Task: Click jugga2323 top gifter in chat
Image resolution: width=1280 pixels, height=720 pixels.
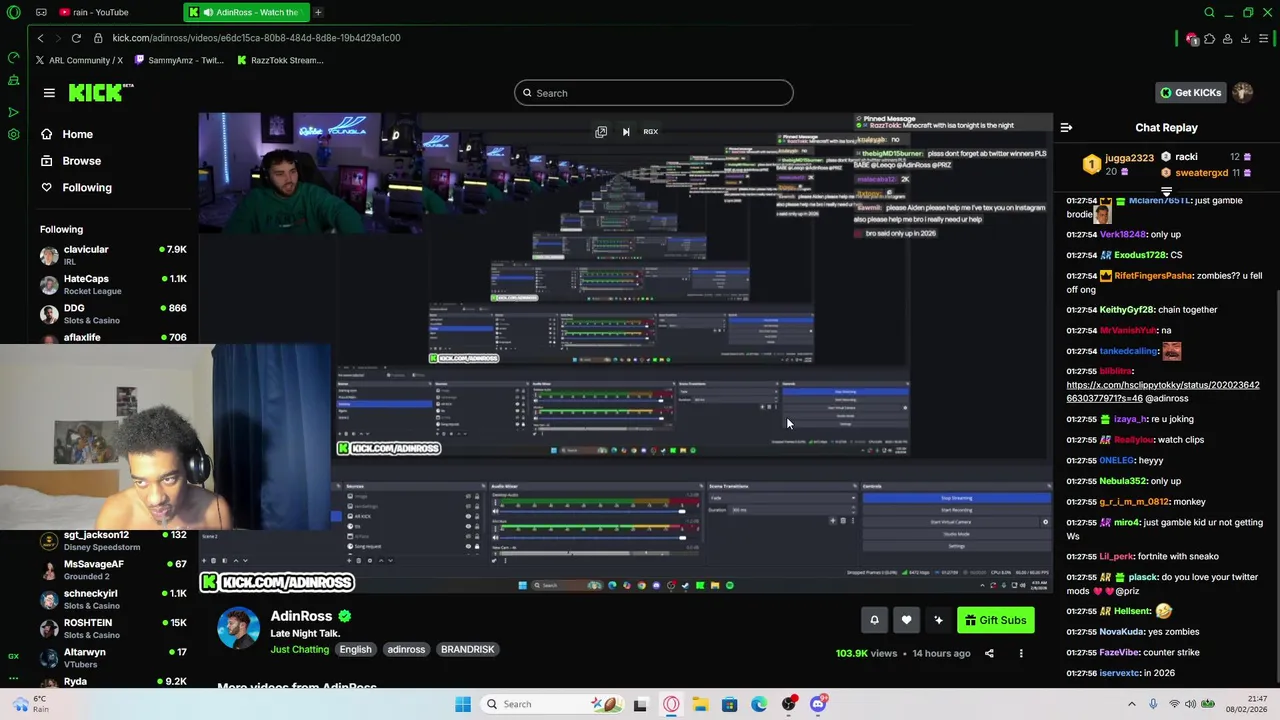Action: point(1129,158)
